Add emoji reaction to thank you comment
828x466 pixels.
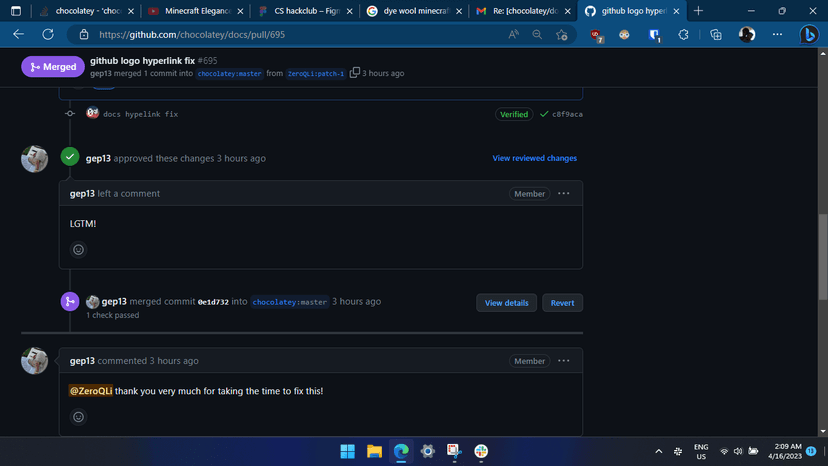79,417
